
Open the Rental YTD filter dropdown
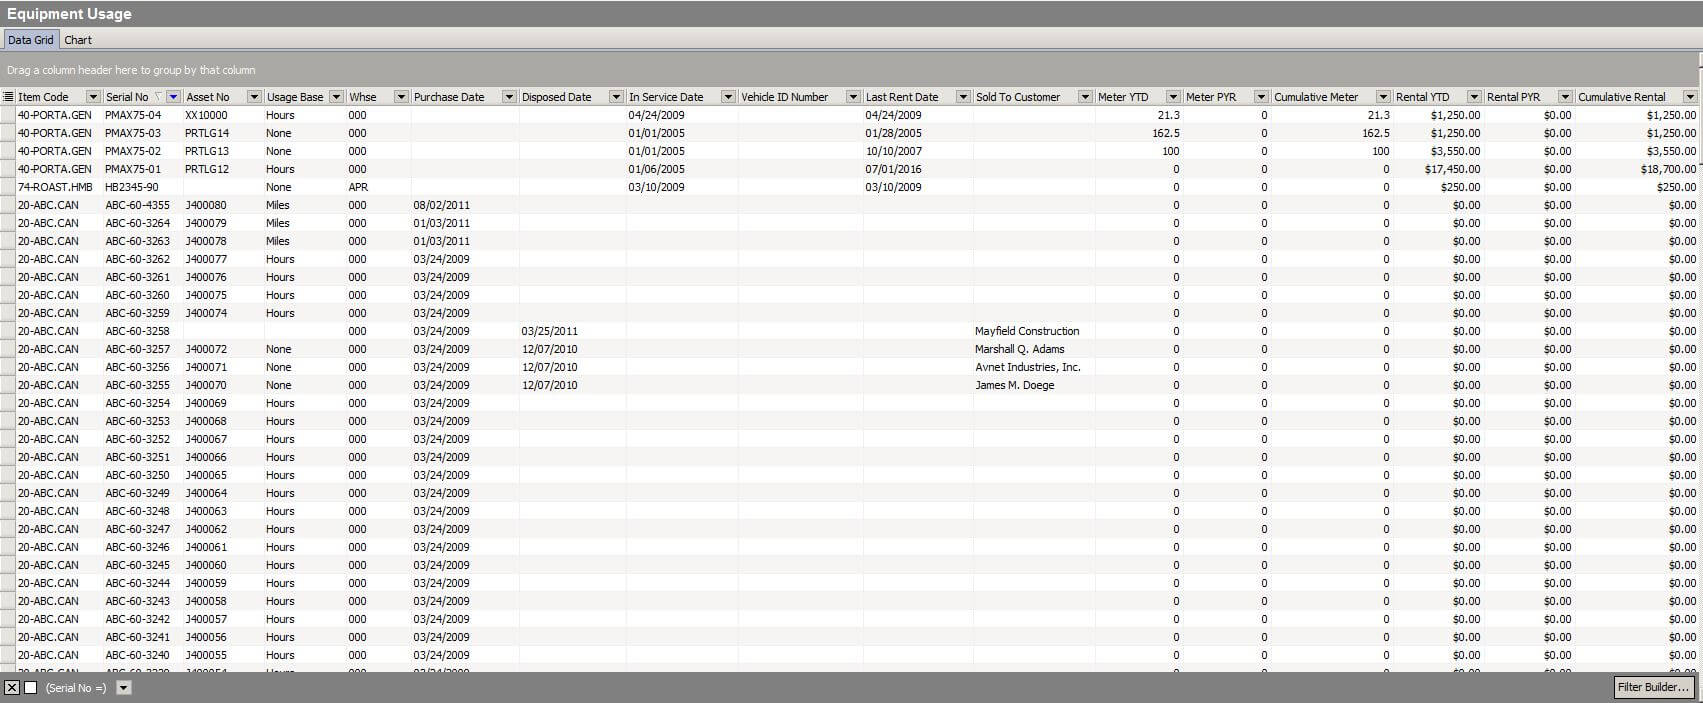pyautogui.click(x=1474, y=97)
